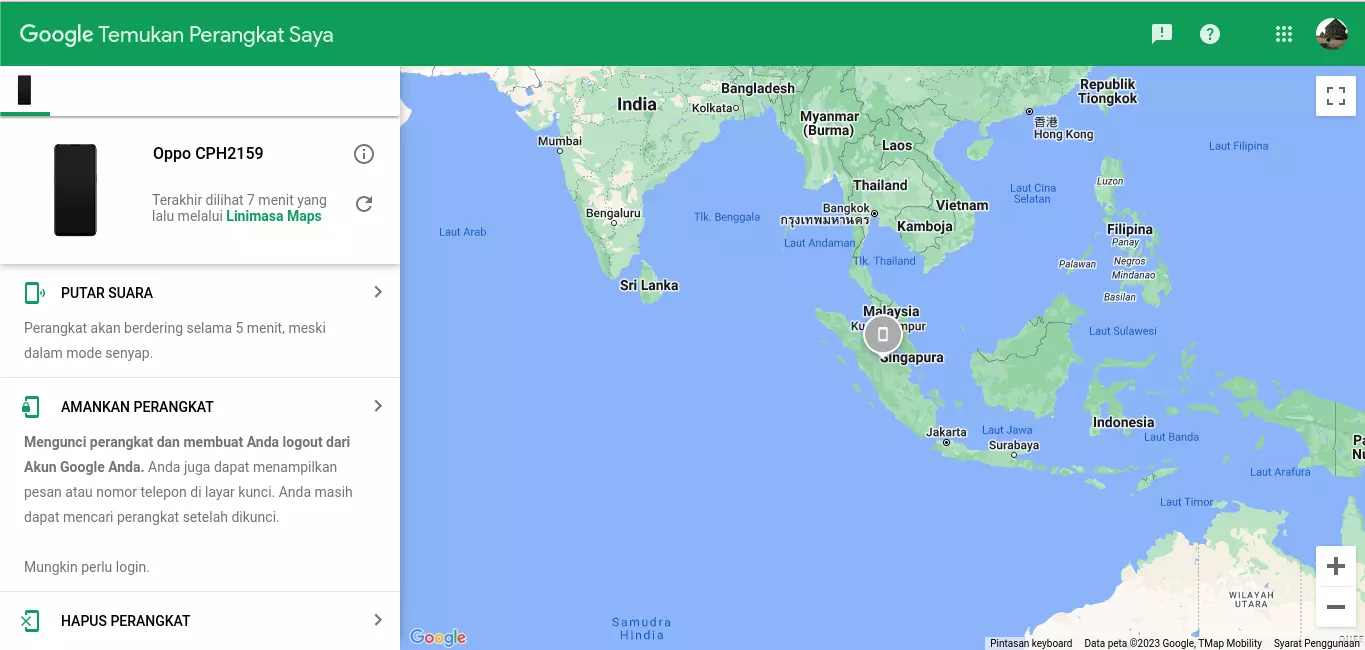Click the Hapus Perangkat erase icon

[30, 621]
